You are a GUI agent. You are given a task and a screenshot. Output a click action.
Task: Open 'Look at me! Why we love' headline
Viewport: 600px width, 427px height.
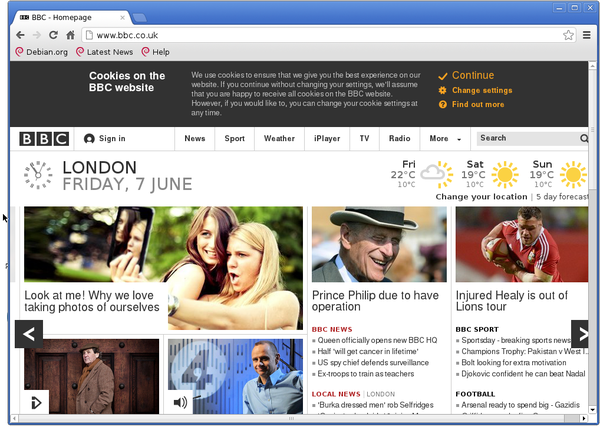(92, 301)
